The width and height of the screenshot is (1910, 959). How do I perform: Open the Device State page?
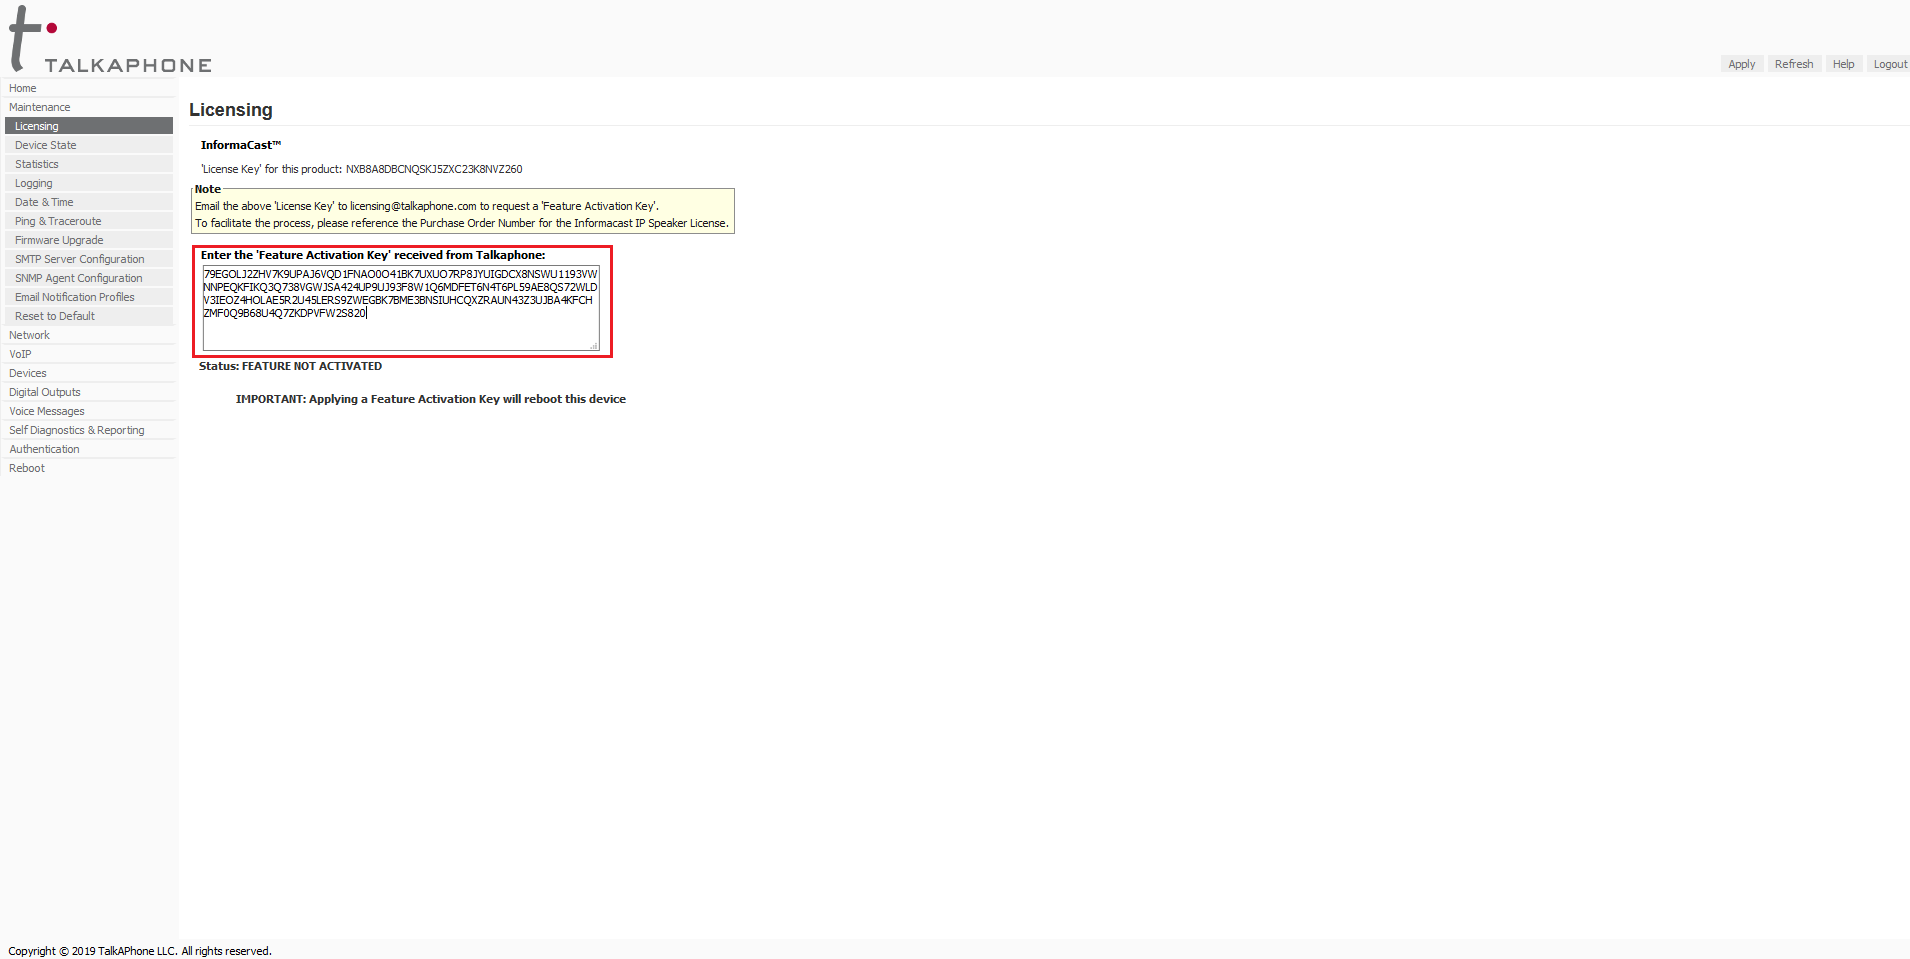(89, 145)
